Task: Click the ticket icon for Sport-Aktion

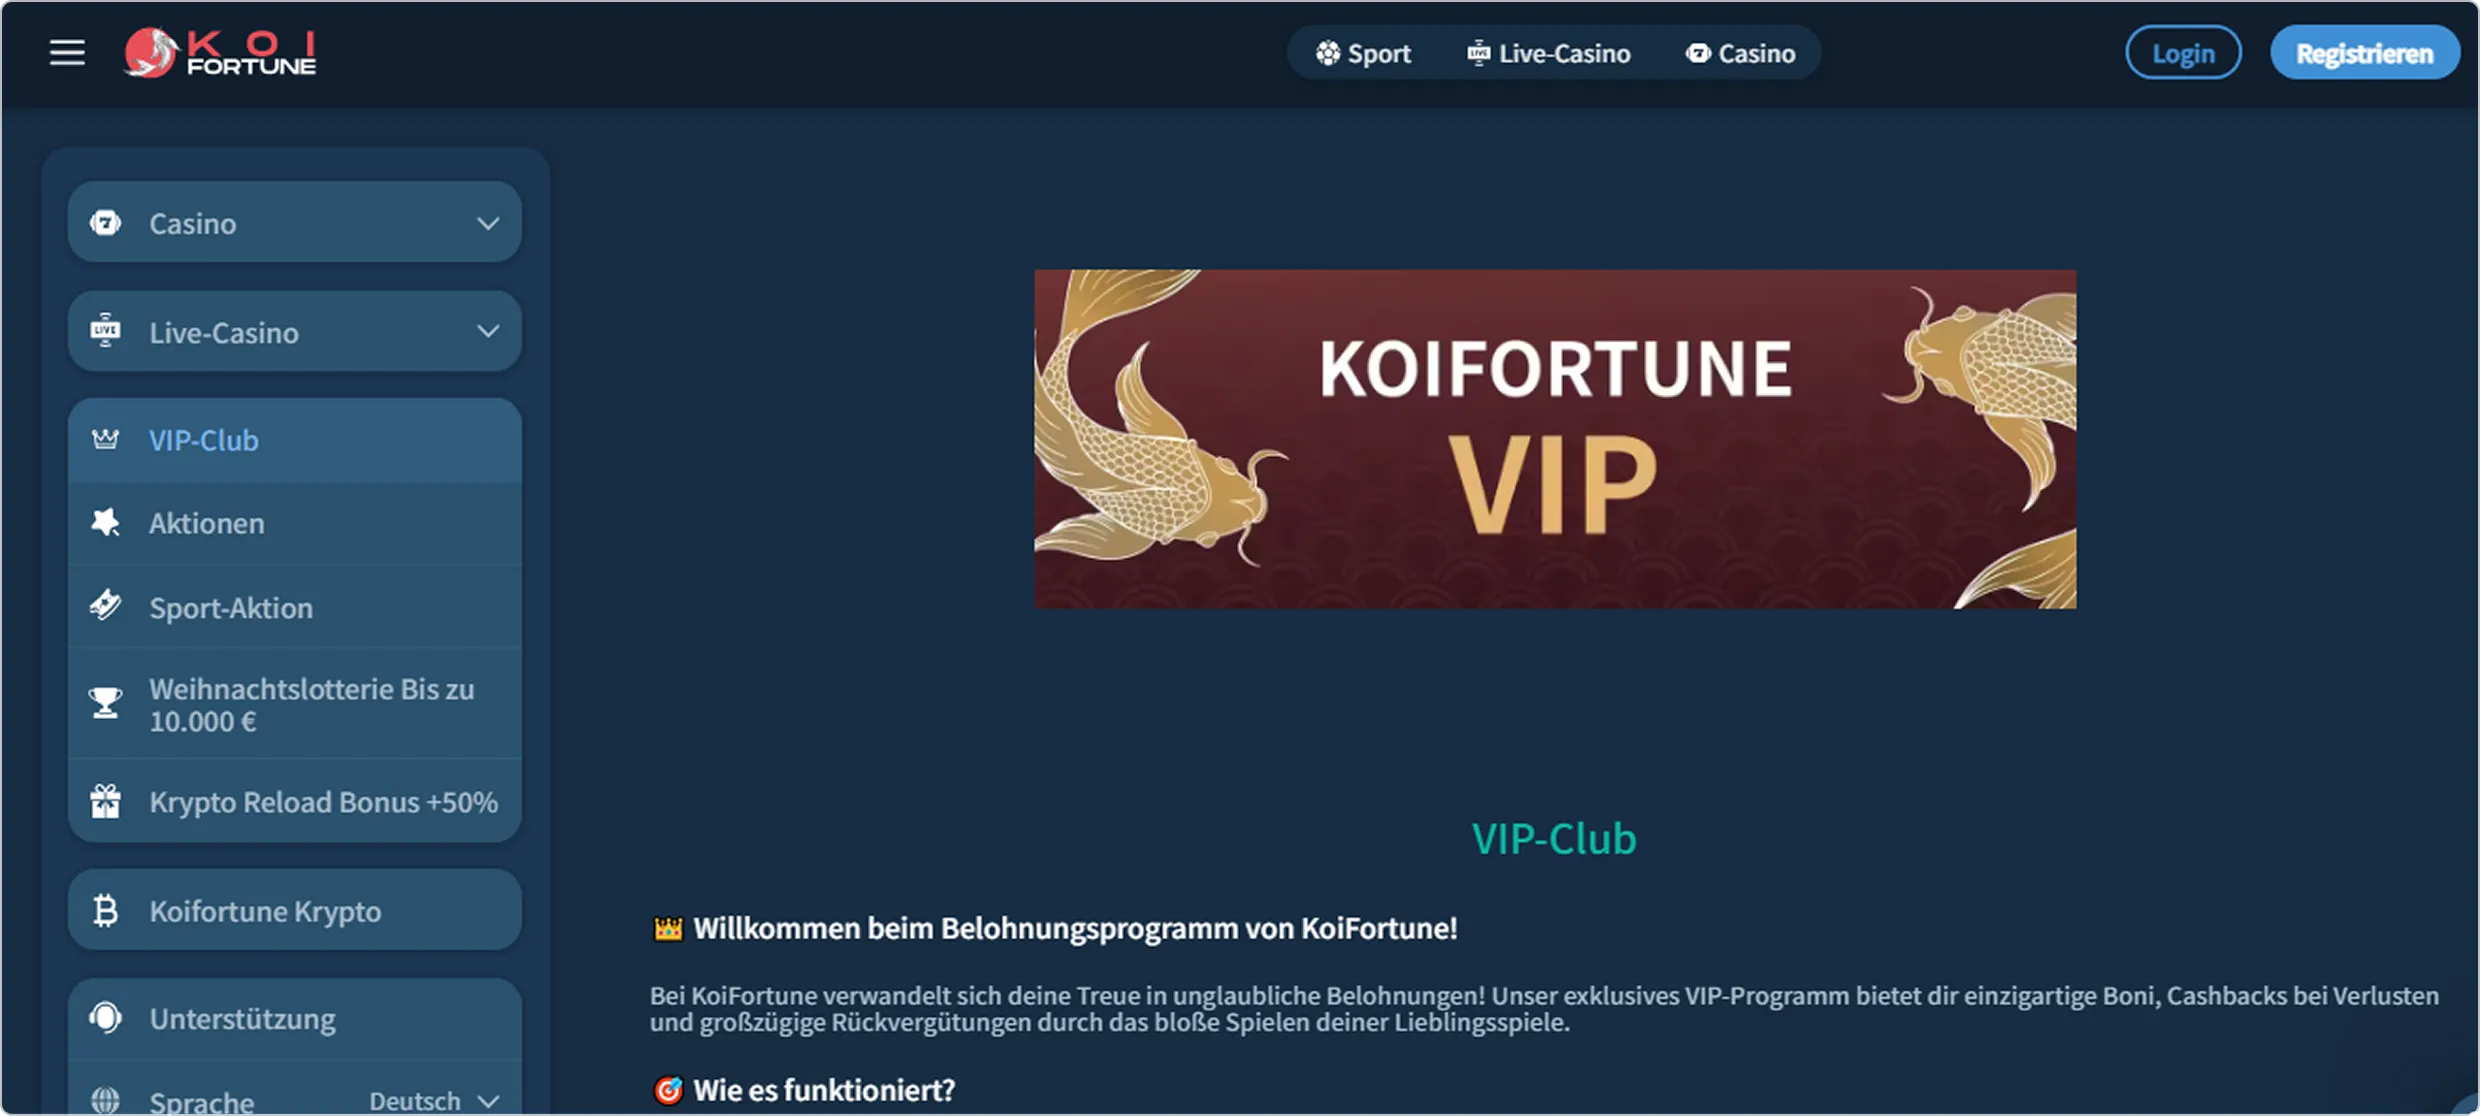Action: (x=105, y=606)
